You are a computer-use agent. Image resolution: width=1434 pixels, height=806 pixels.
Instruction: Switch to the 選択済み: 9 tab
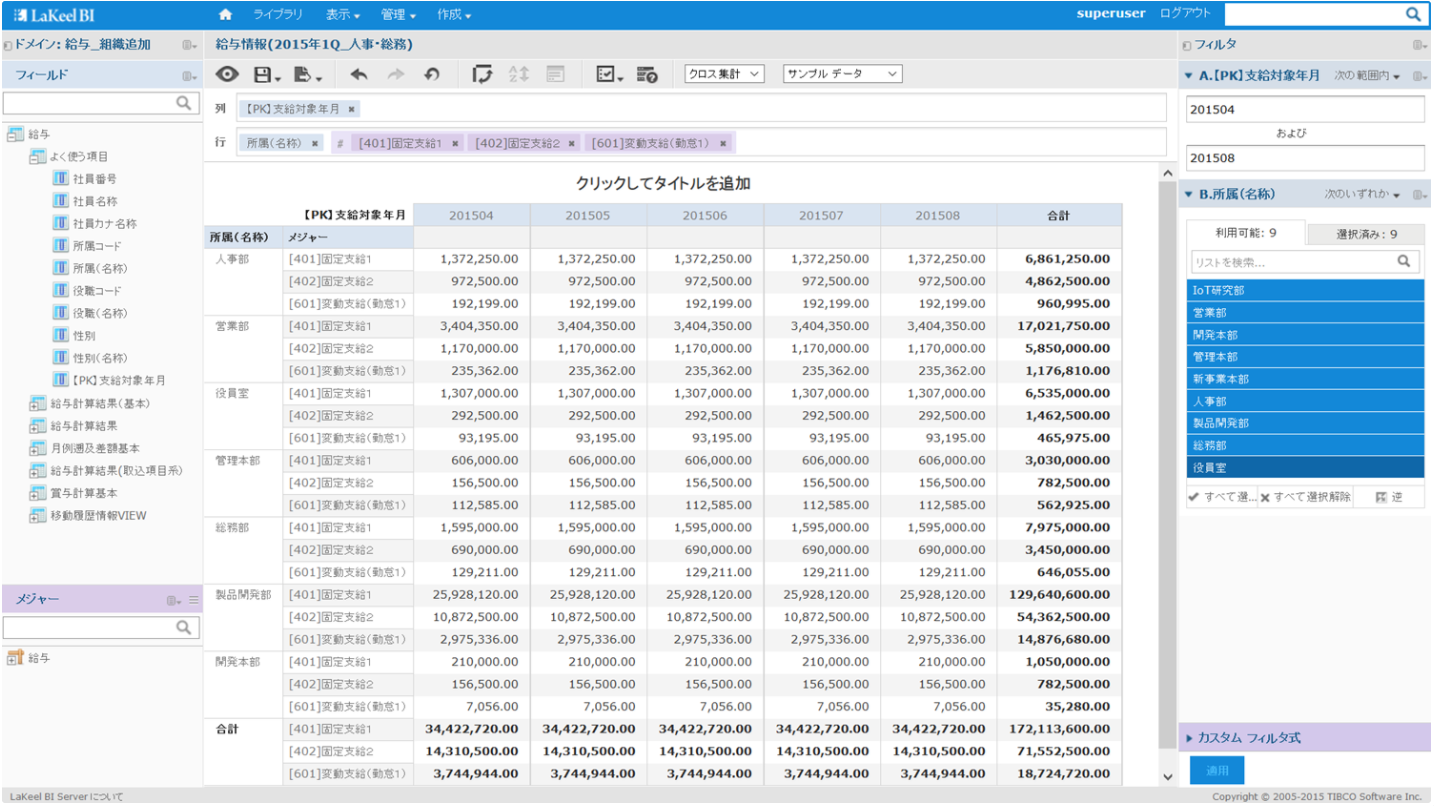(1366, 234)
